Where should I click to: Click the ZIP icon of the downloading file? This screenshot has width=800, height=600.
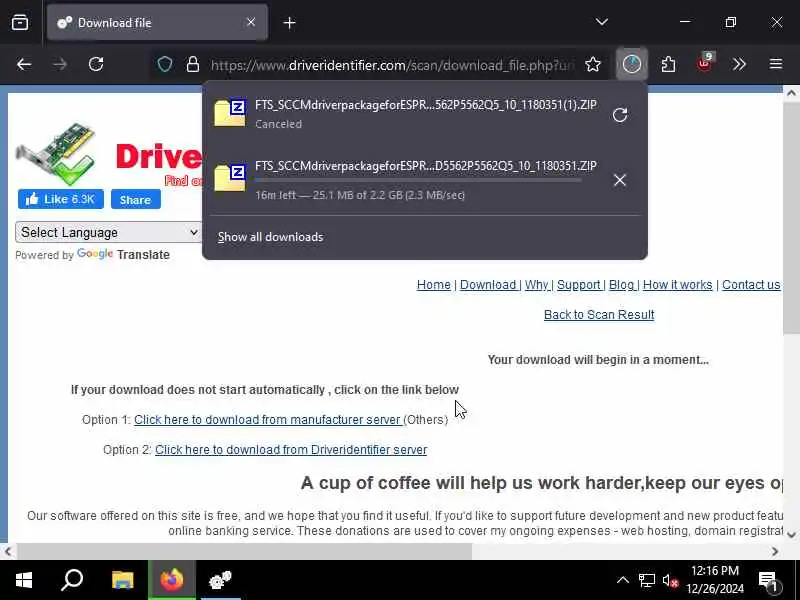coord(230,177)
